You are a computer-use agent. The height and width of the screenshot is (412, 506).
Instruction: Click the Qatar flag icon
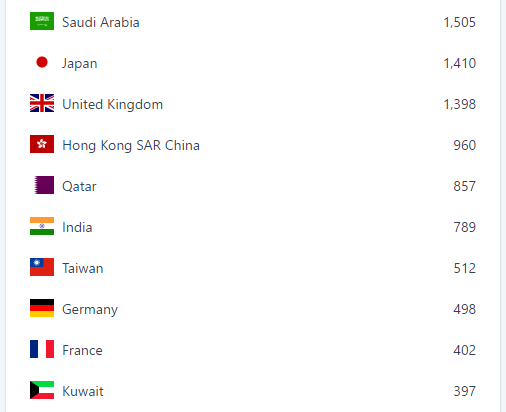[x=42, y=185]
